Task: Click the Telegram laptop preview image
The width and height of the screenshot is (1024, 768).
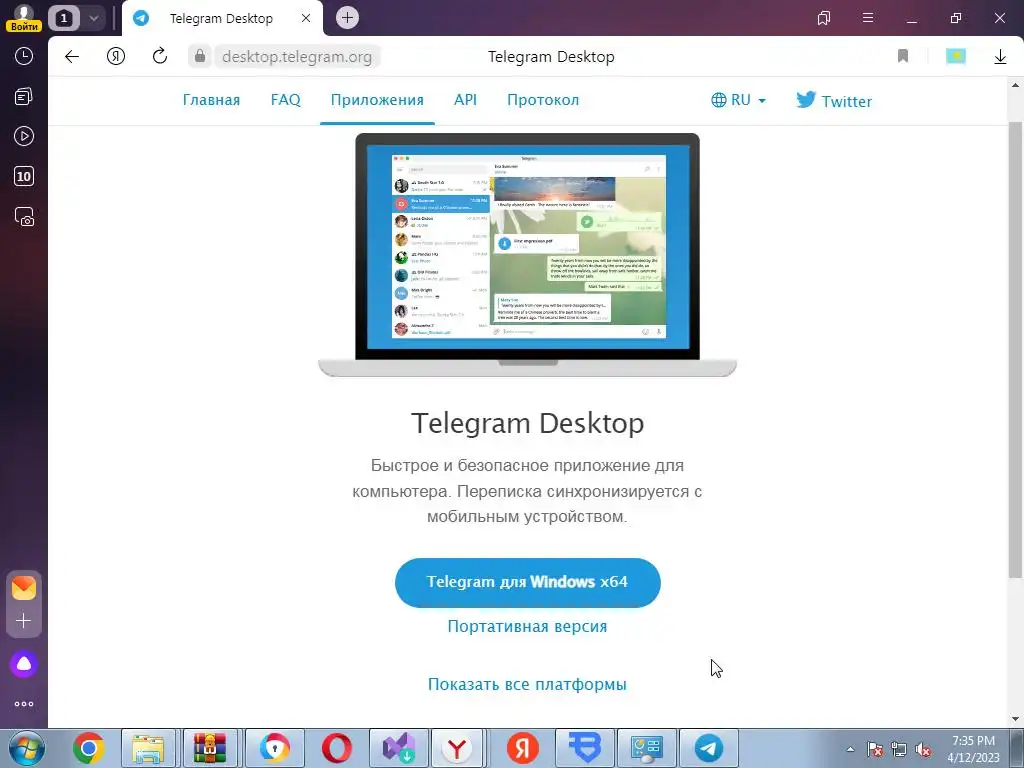Action: [x=527, y=255]
